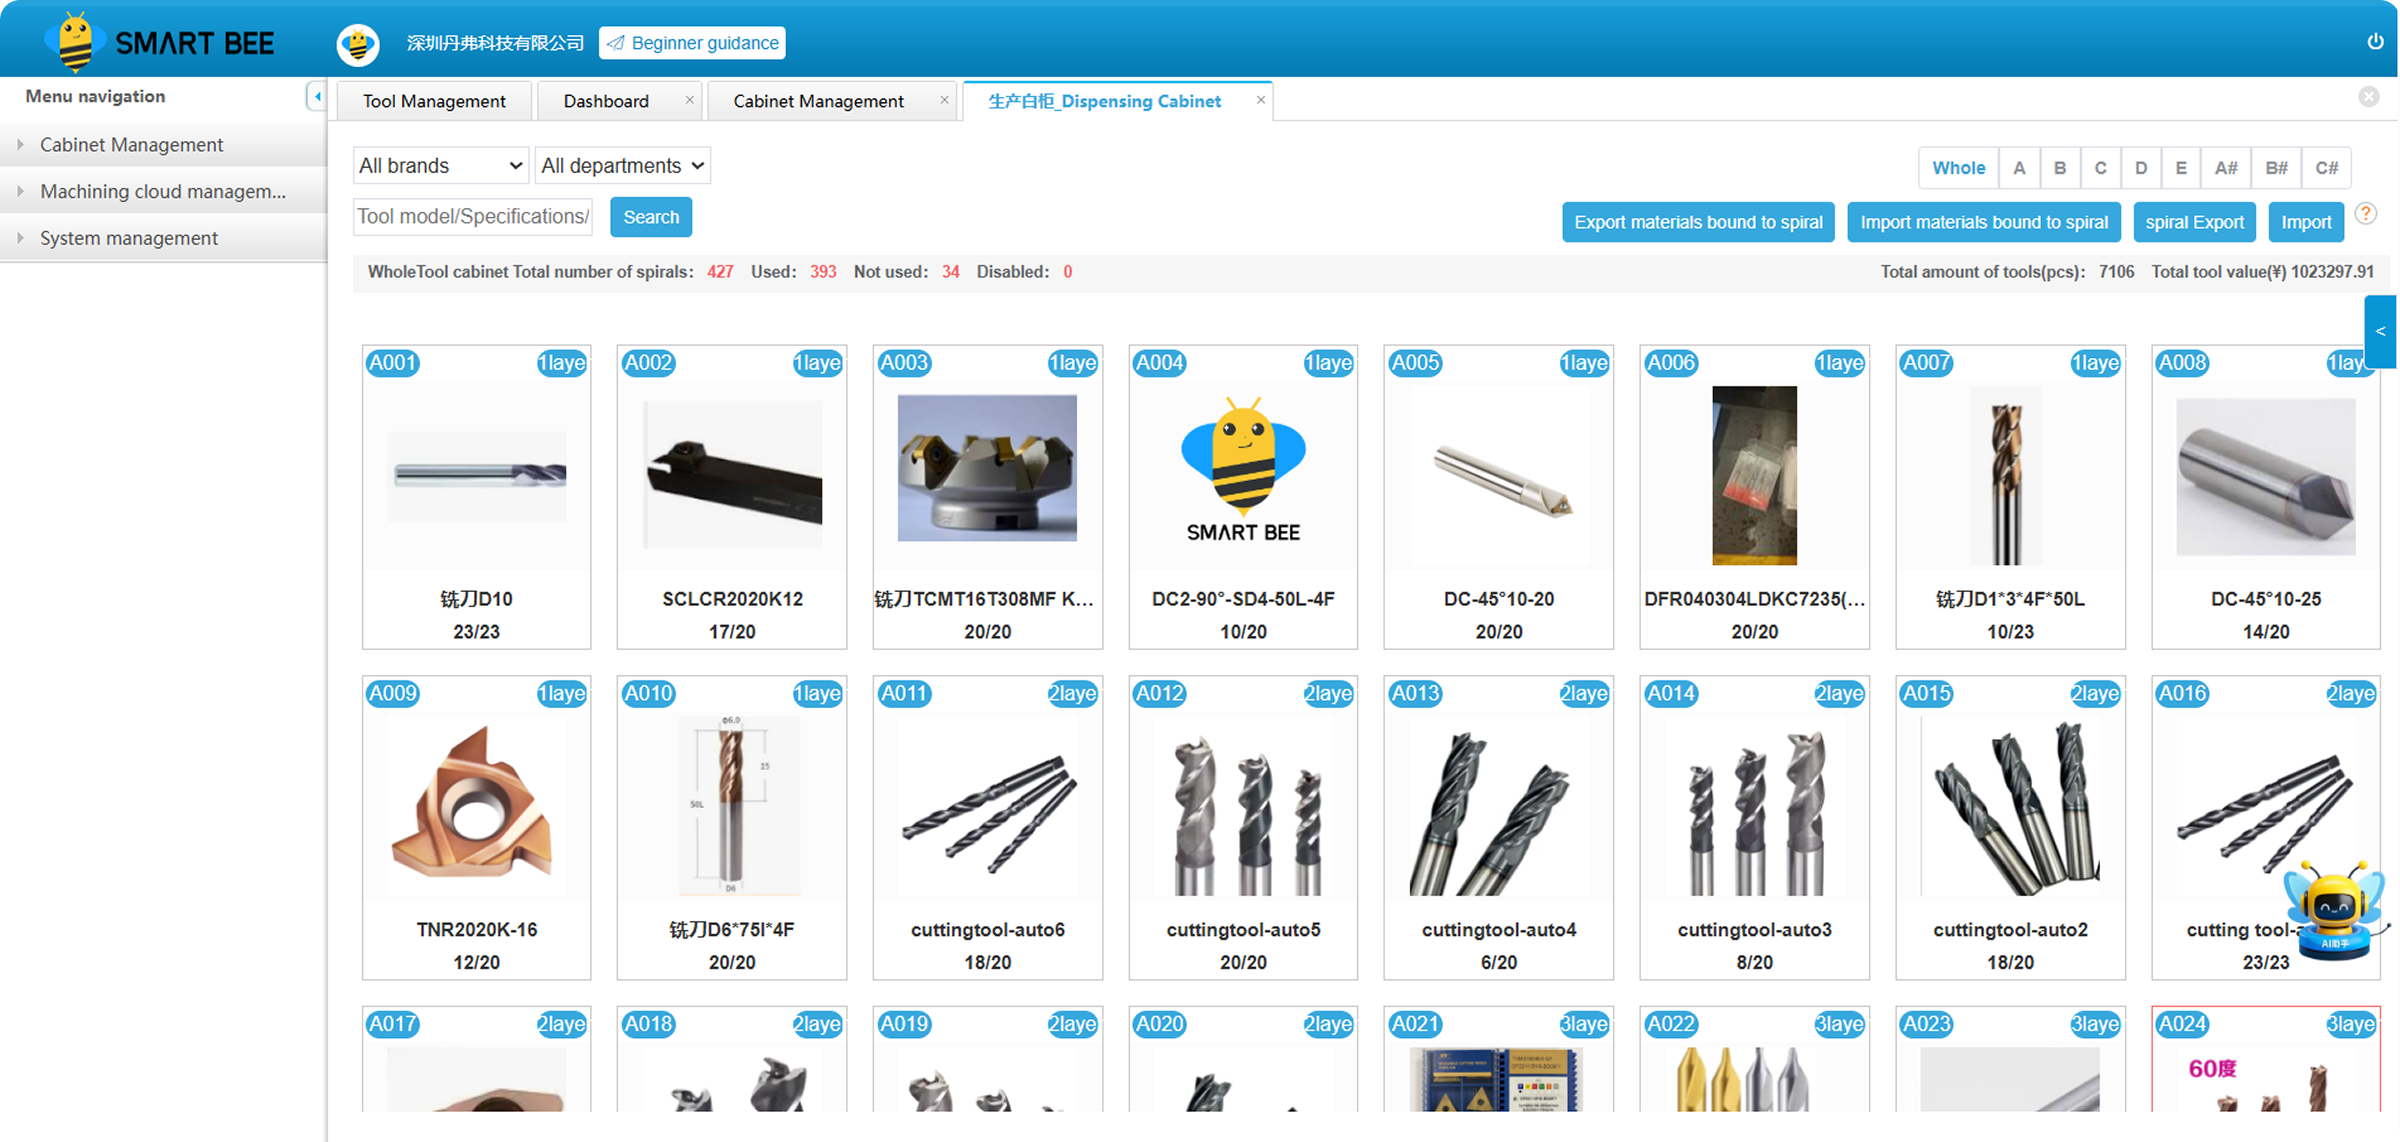Click the power logout icon
2400x1142 pixels.
[x=2375, y=41]
